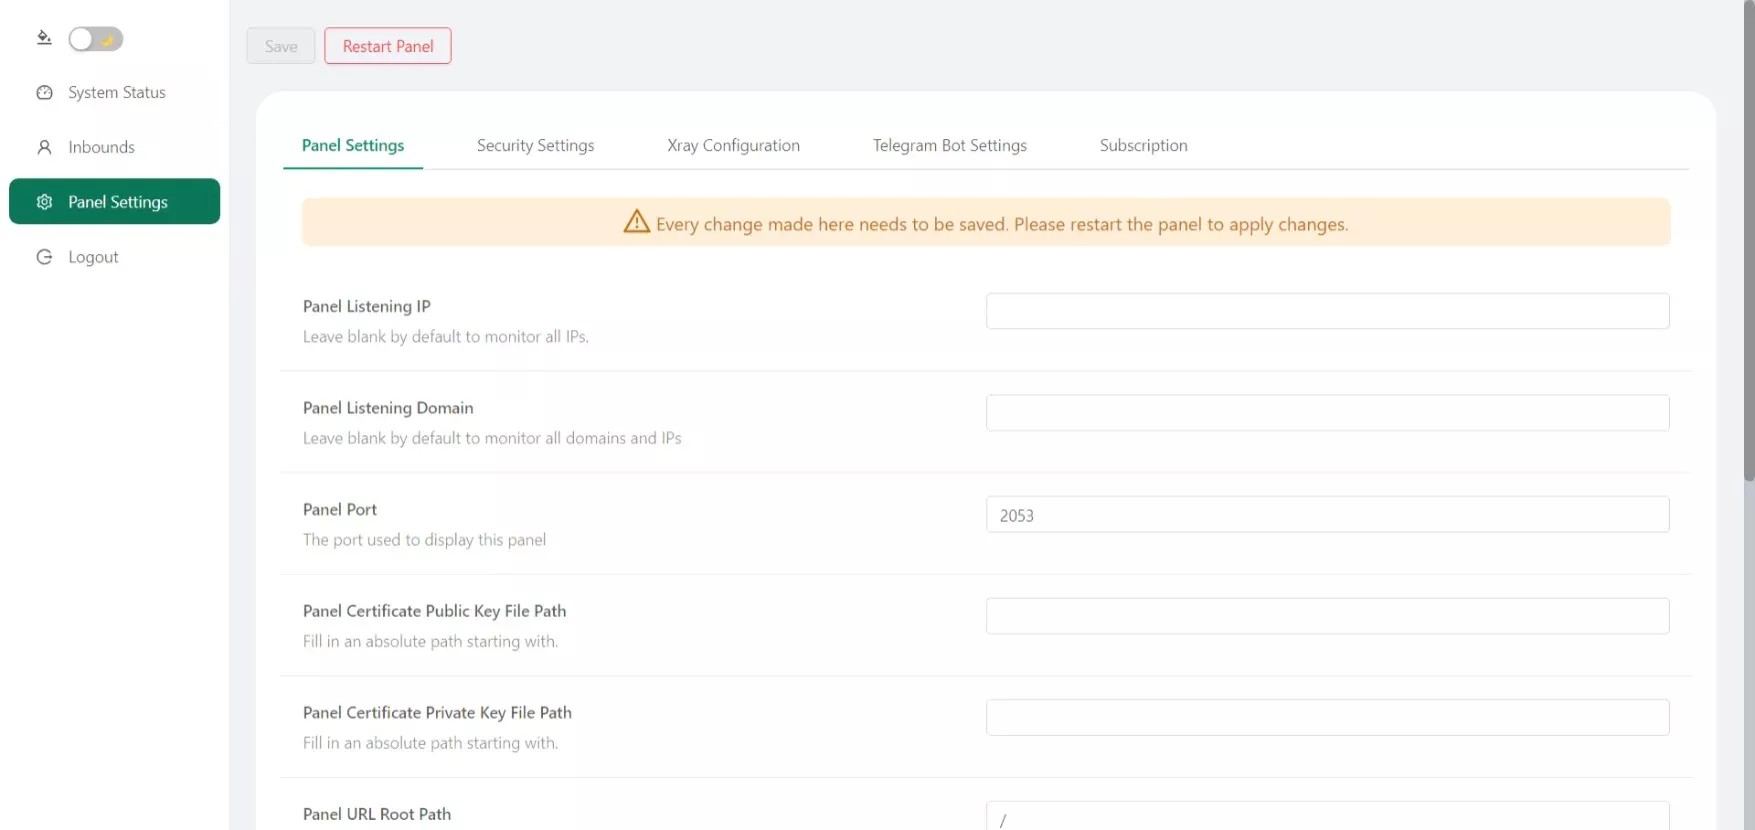Open System Status from sidebar
This screenshot has height=830, width=1755.
click(x=115, y=93)
